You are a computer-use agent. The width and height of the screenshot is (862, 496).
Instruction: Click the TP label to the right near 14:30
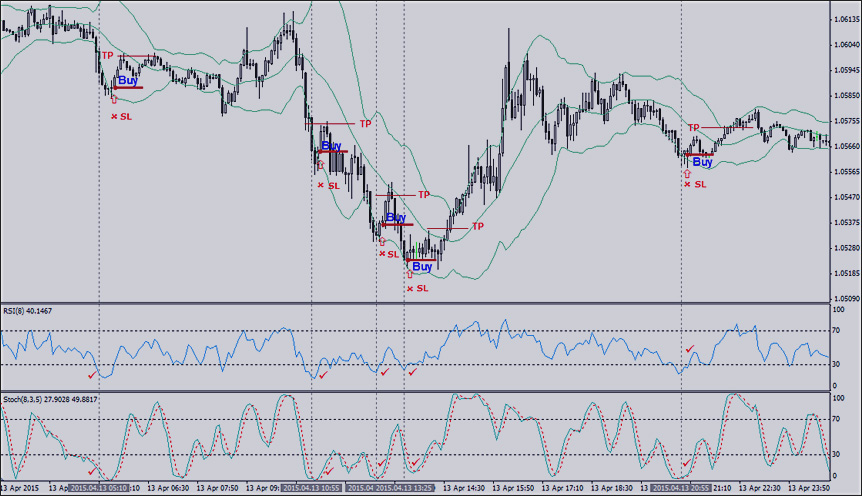click(478, 227)
